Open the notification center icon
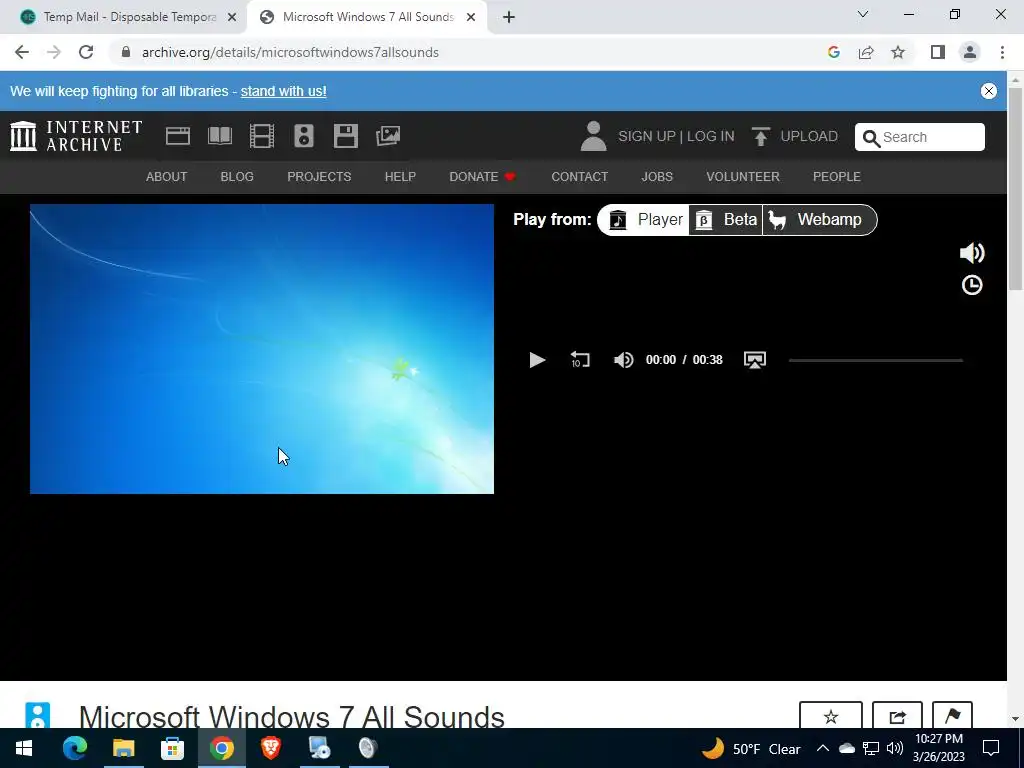 (991, 748)
